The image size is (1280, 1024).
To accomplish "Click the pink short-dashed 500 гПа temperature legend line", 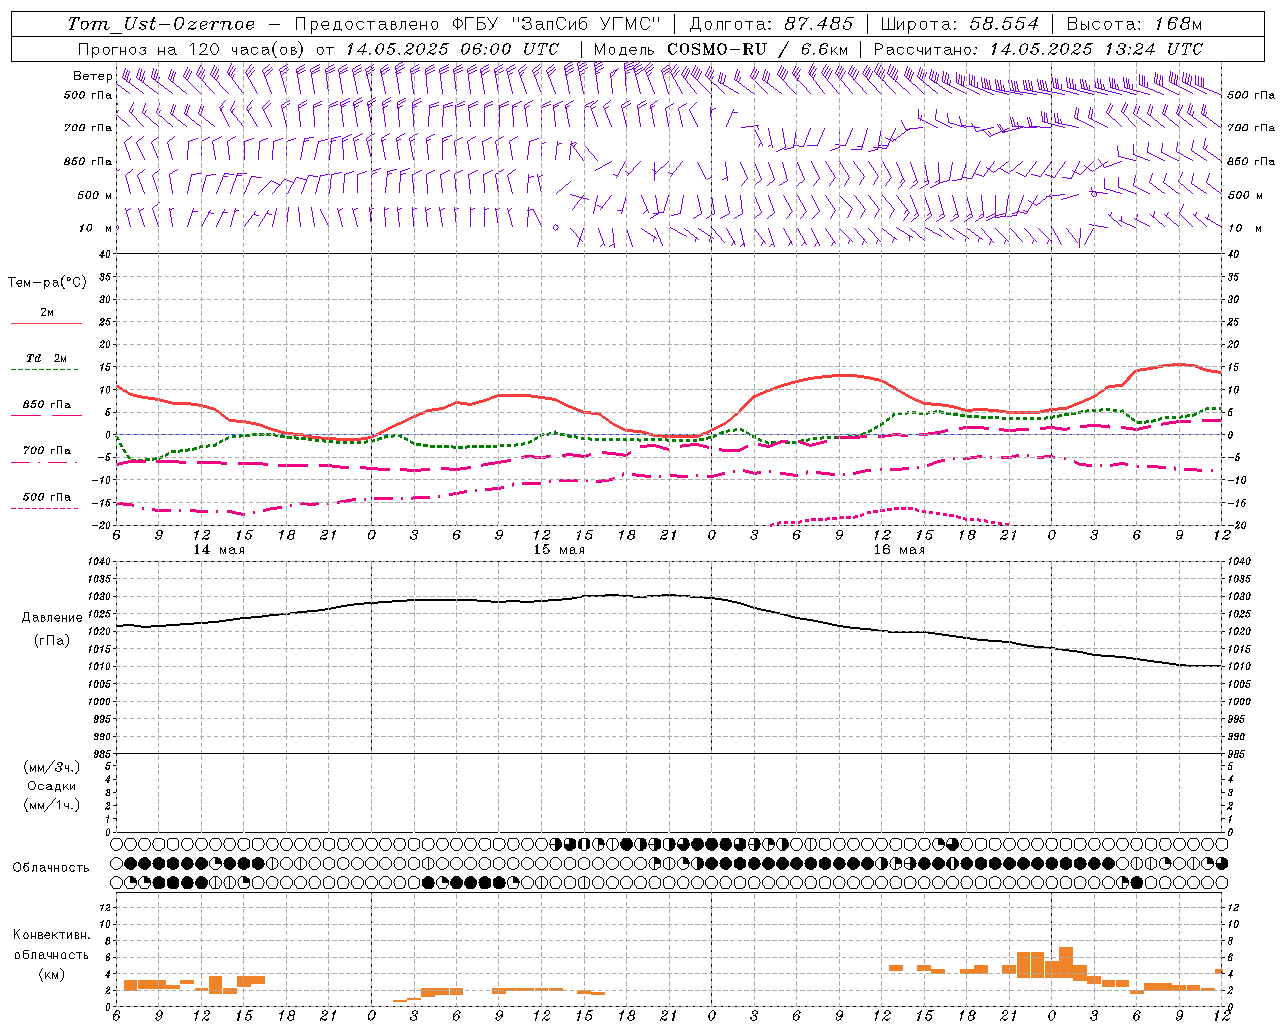I will click(x=44, y=509).
